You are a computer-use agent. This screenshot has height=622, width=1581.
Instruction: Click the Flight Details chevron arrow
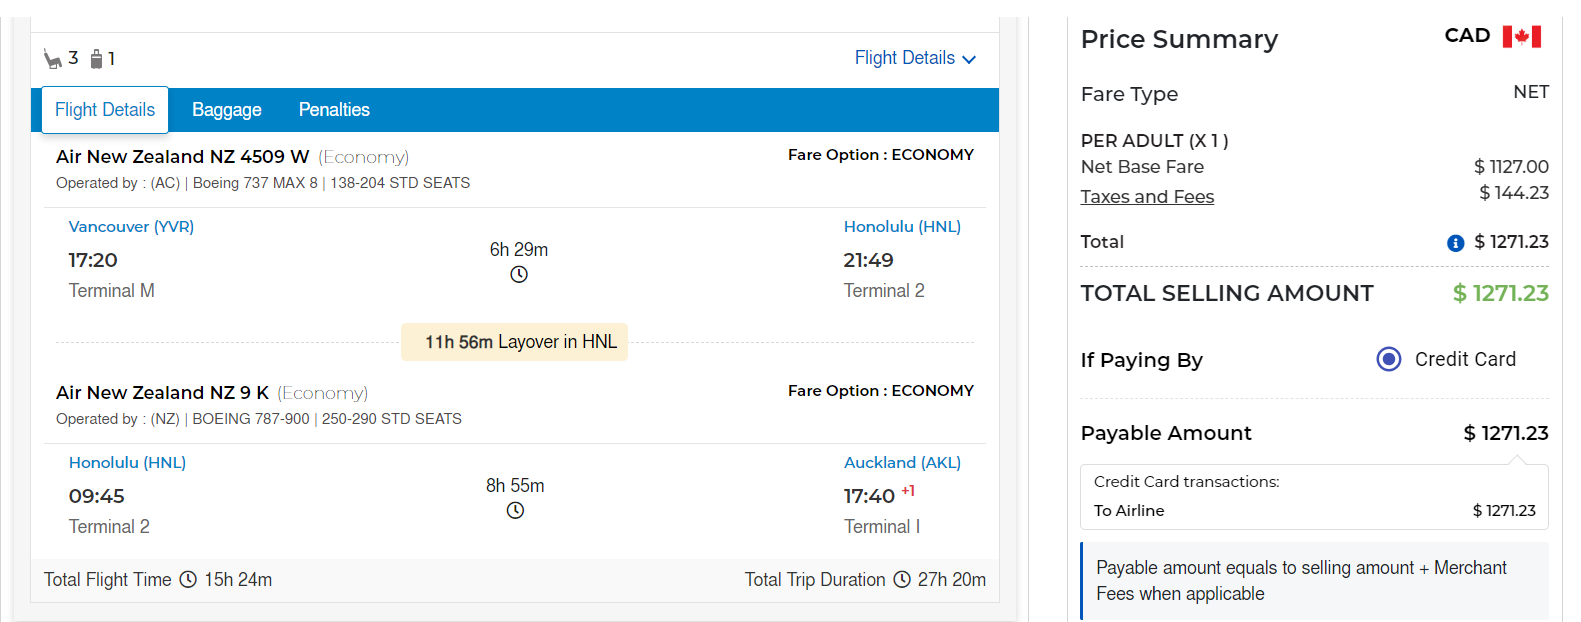(x=969, y=60)
